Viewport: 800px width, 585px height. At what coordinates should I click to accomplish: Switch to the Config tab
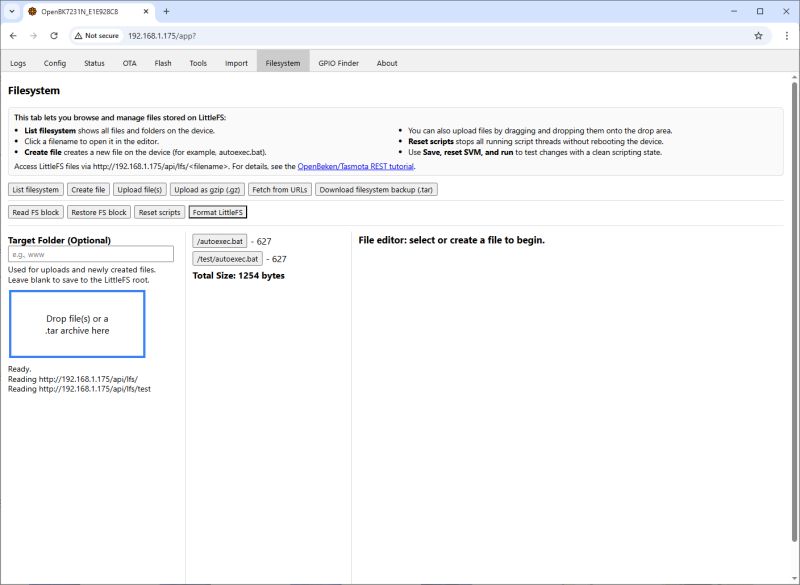coord(54,62)
